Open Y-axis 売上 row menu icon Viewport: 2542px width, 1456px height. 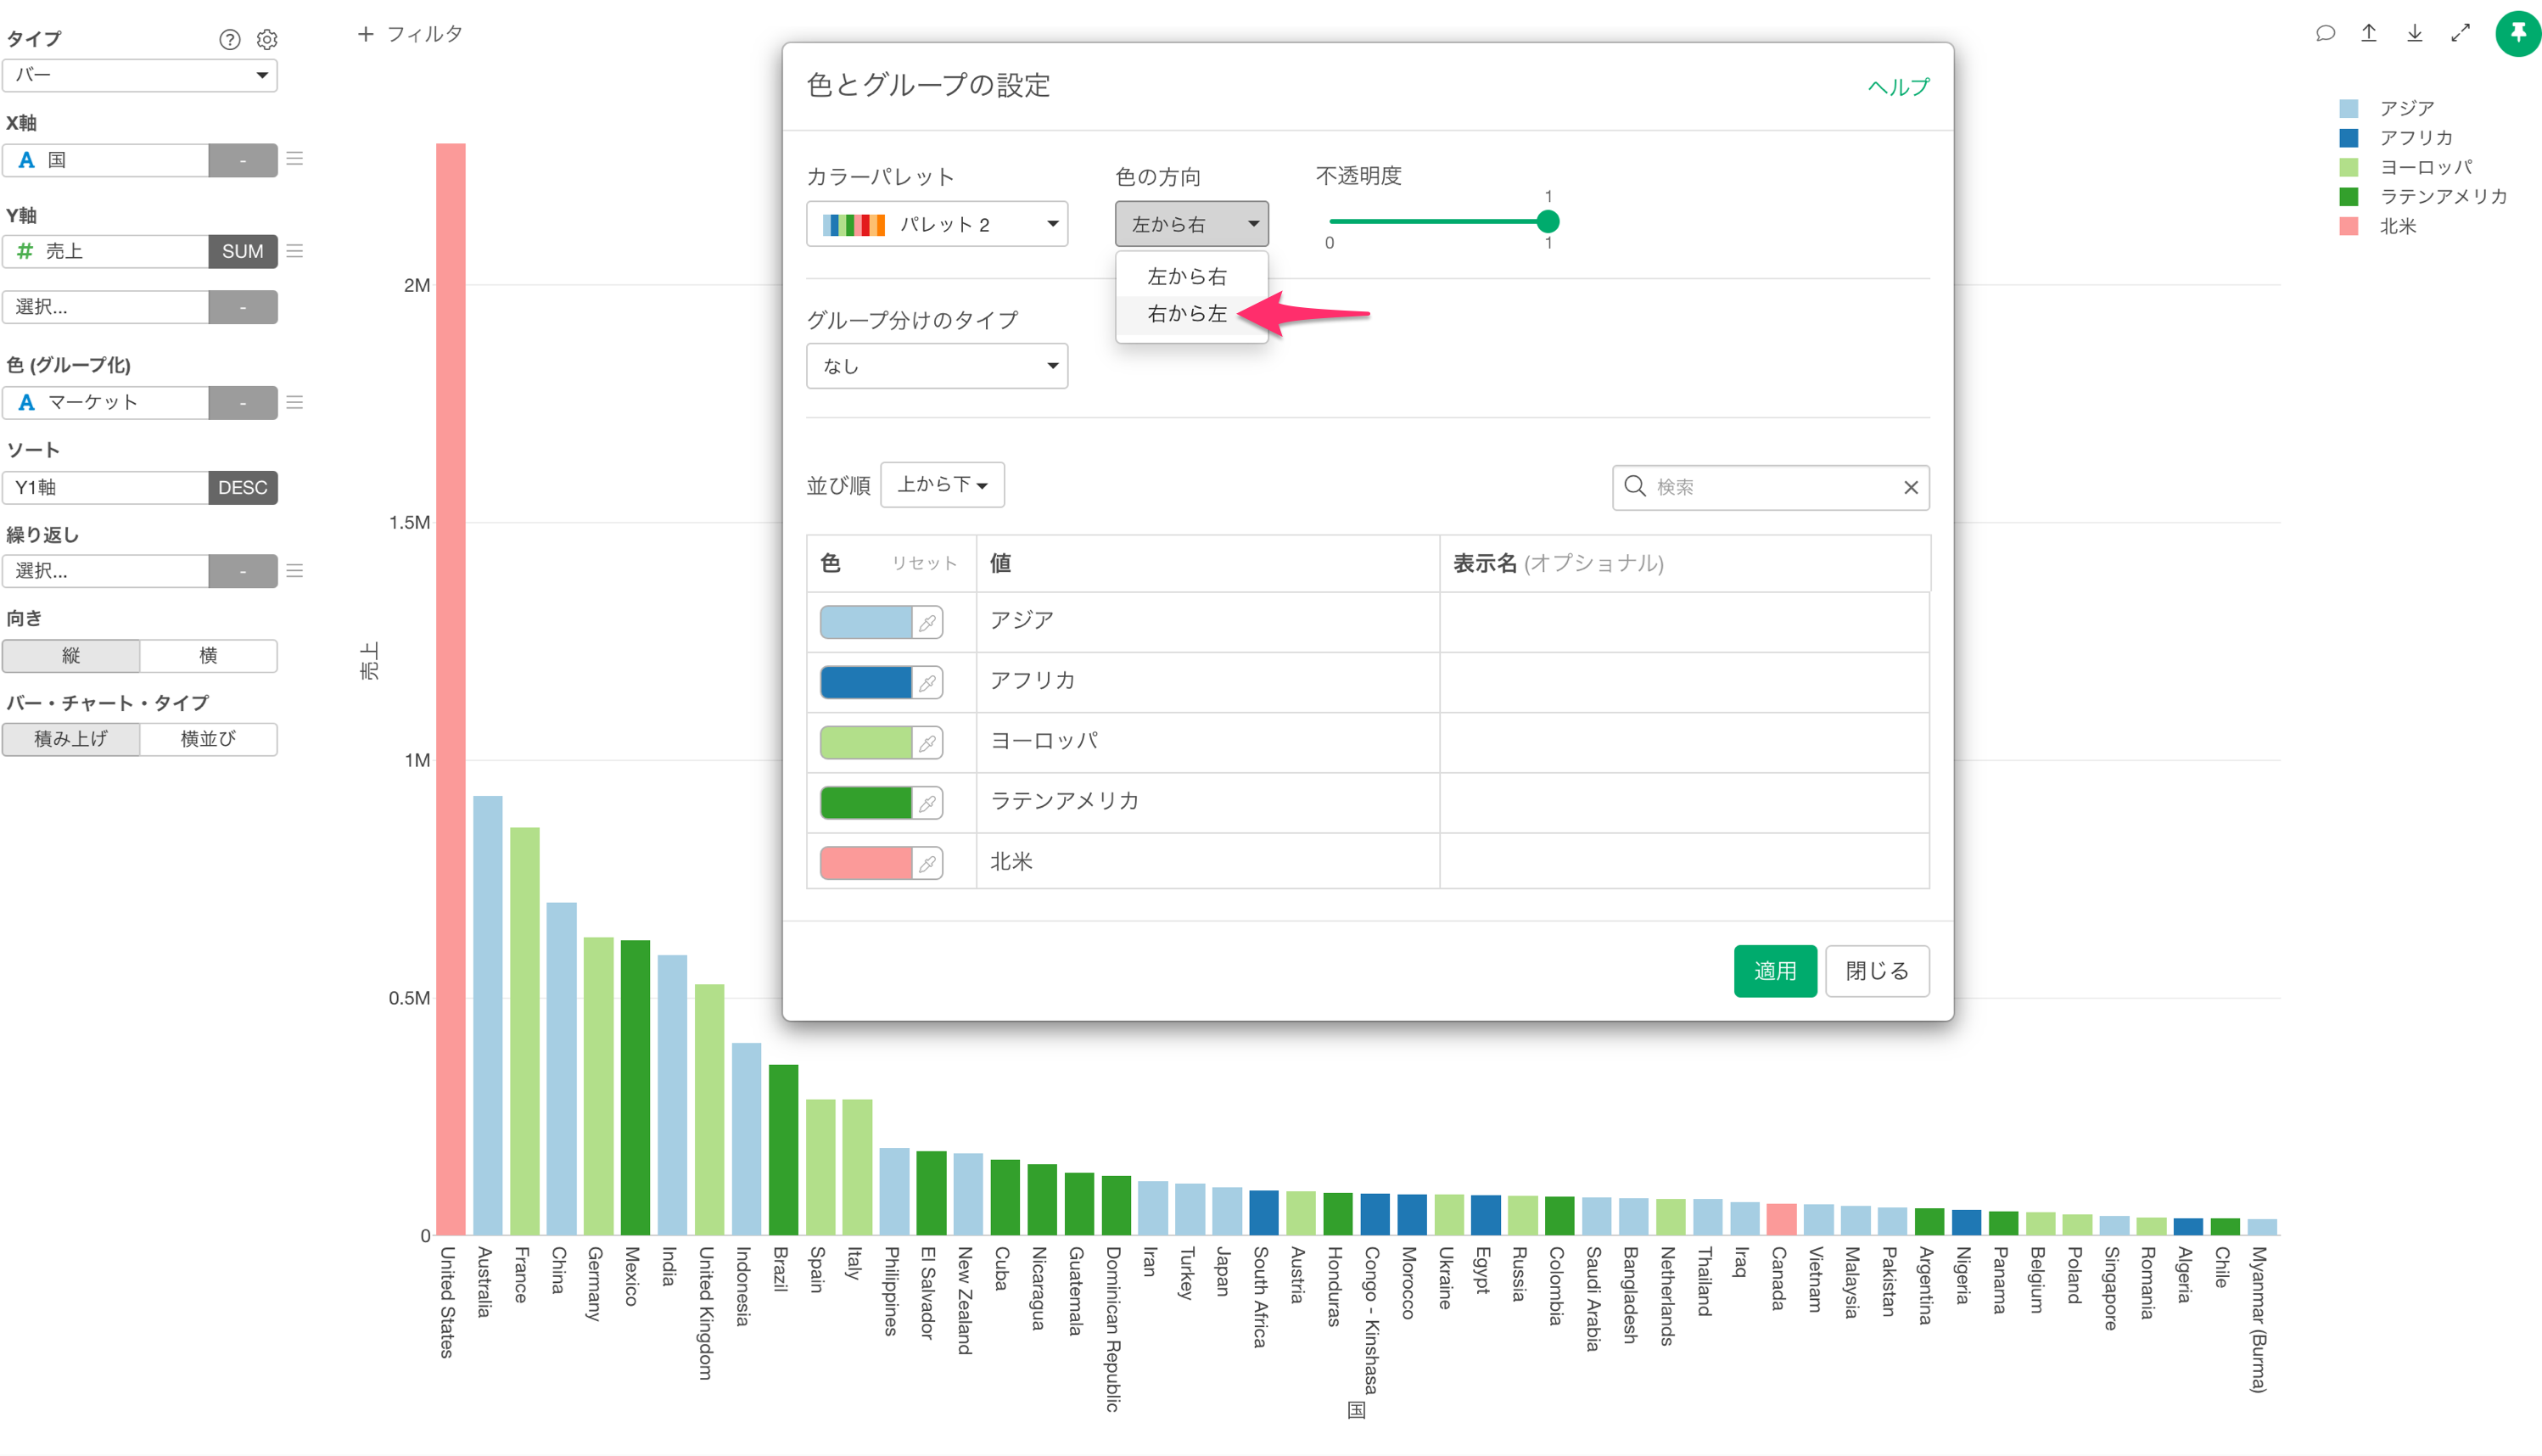click(295, 251)
